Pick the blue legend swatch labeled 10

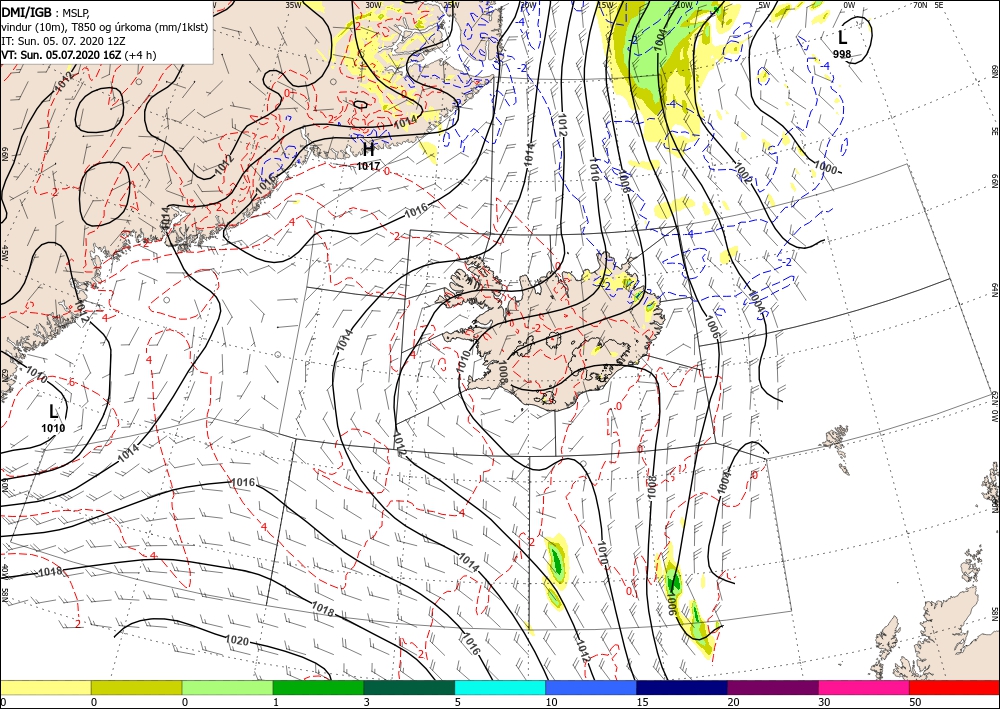point(591,687)
